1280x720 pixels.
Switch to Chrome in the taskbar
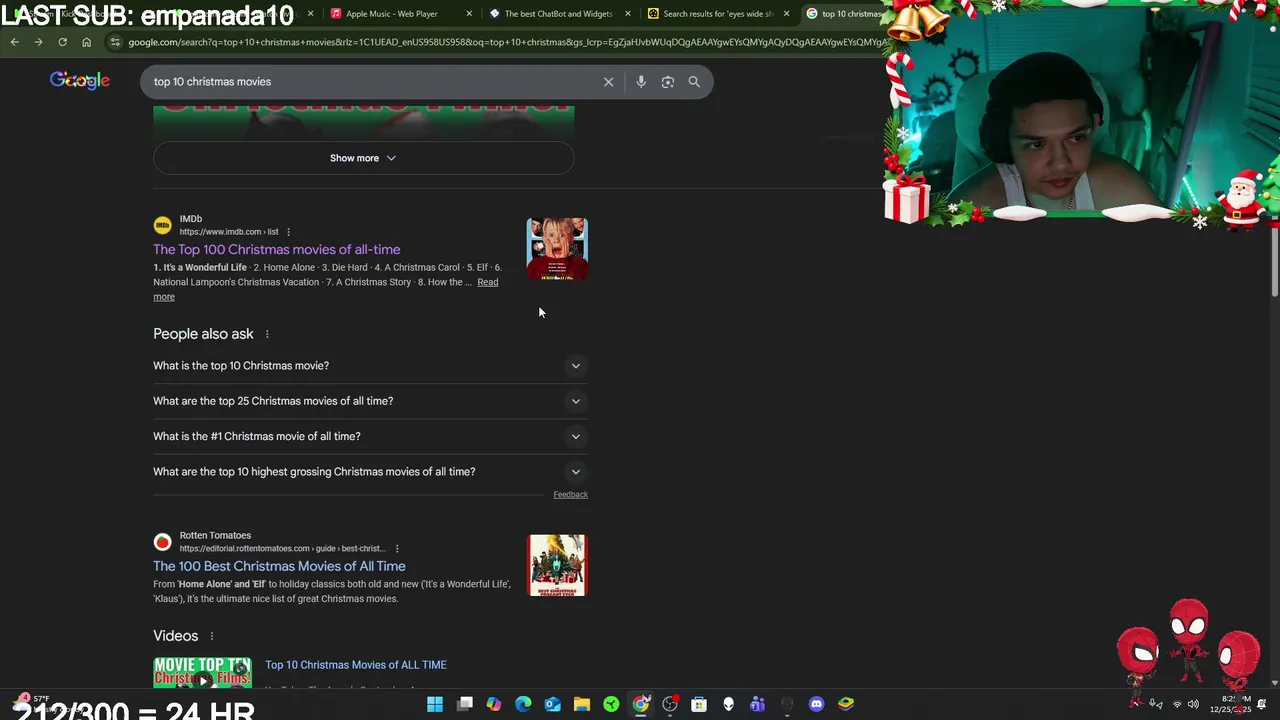pos(641,704)
